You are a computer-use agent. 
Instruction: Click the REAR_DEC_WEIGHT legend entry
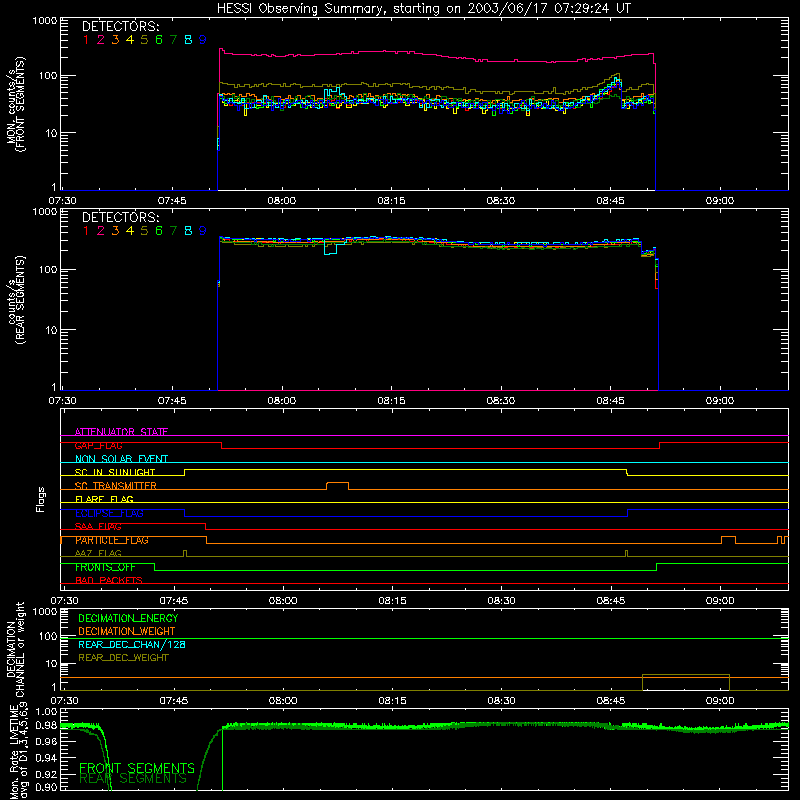(123, 658)
